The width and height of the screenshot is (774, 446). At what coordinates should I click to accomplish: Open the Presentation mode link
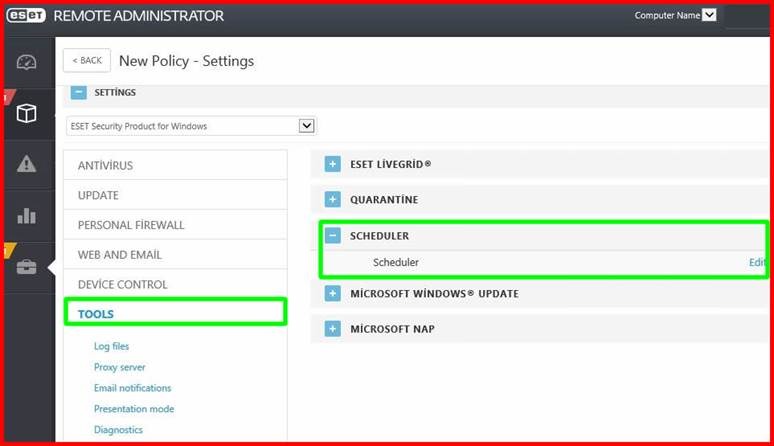pos(134,409)
